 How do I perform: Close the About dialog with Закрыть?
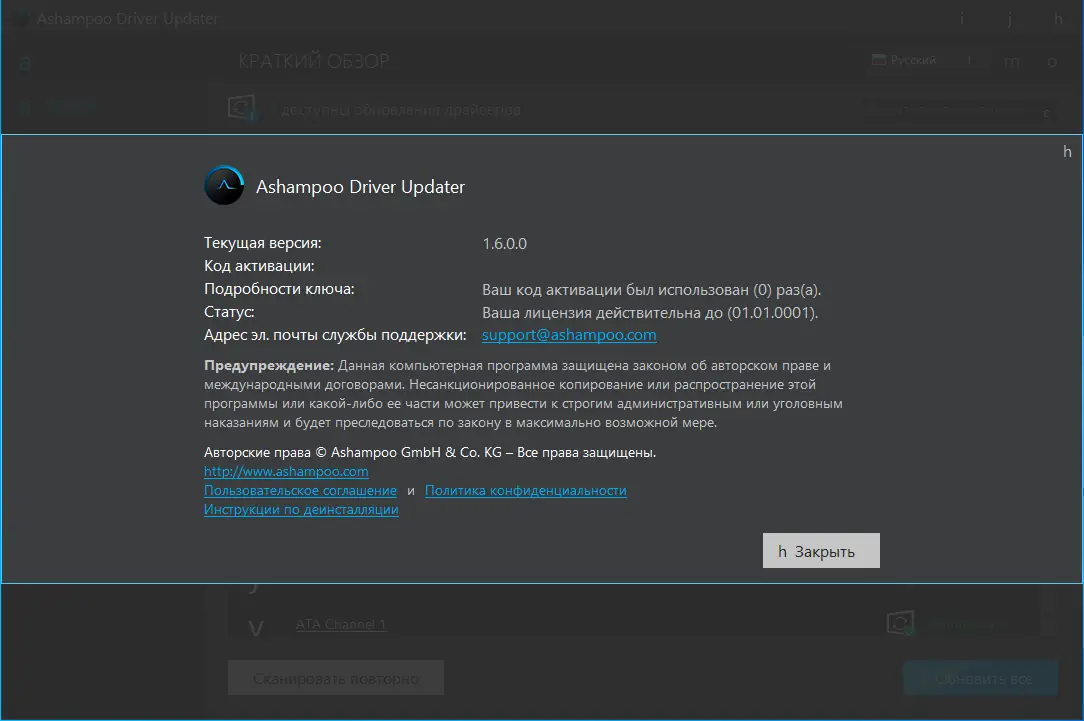click(820, 550)
